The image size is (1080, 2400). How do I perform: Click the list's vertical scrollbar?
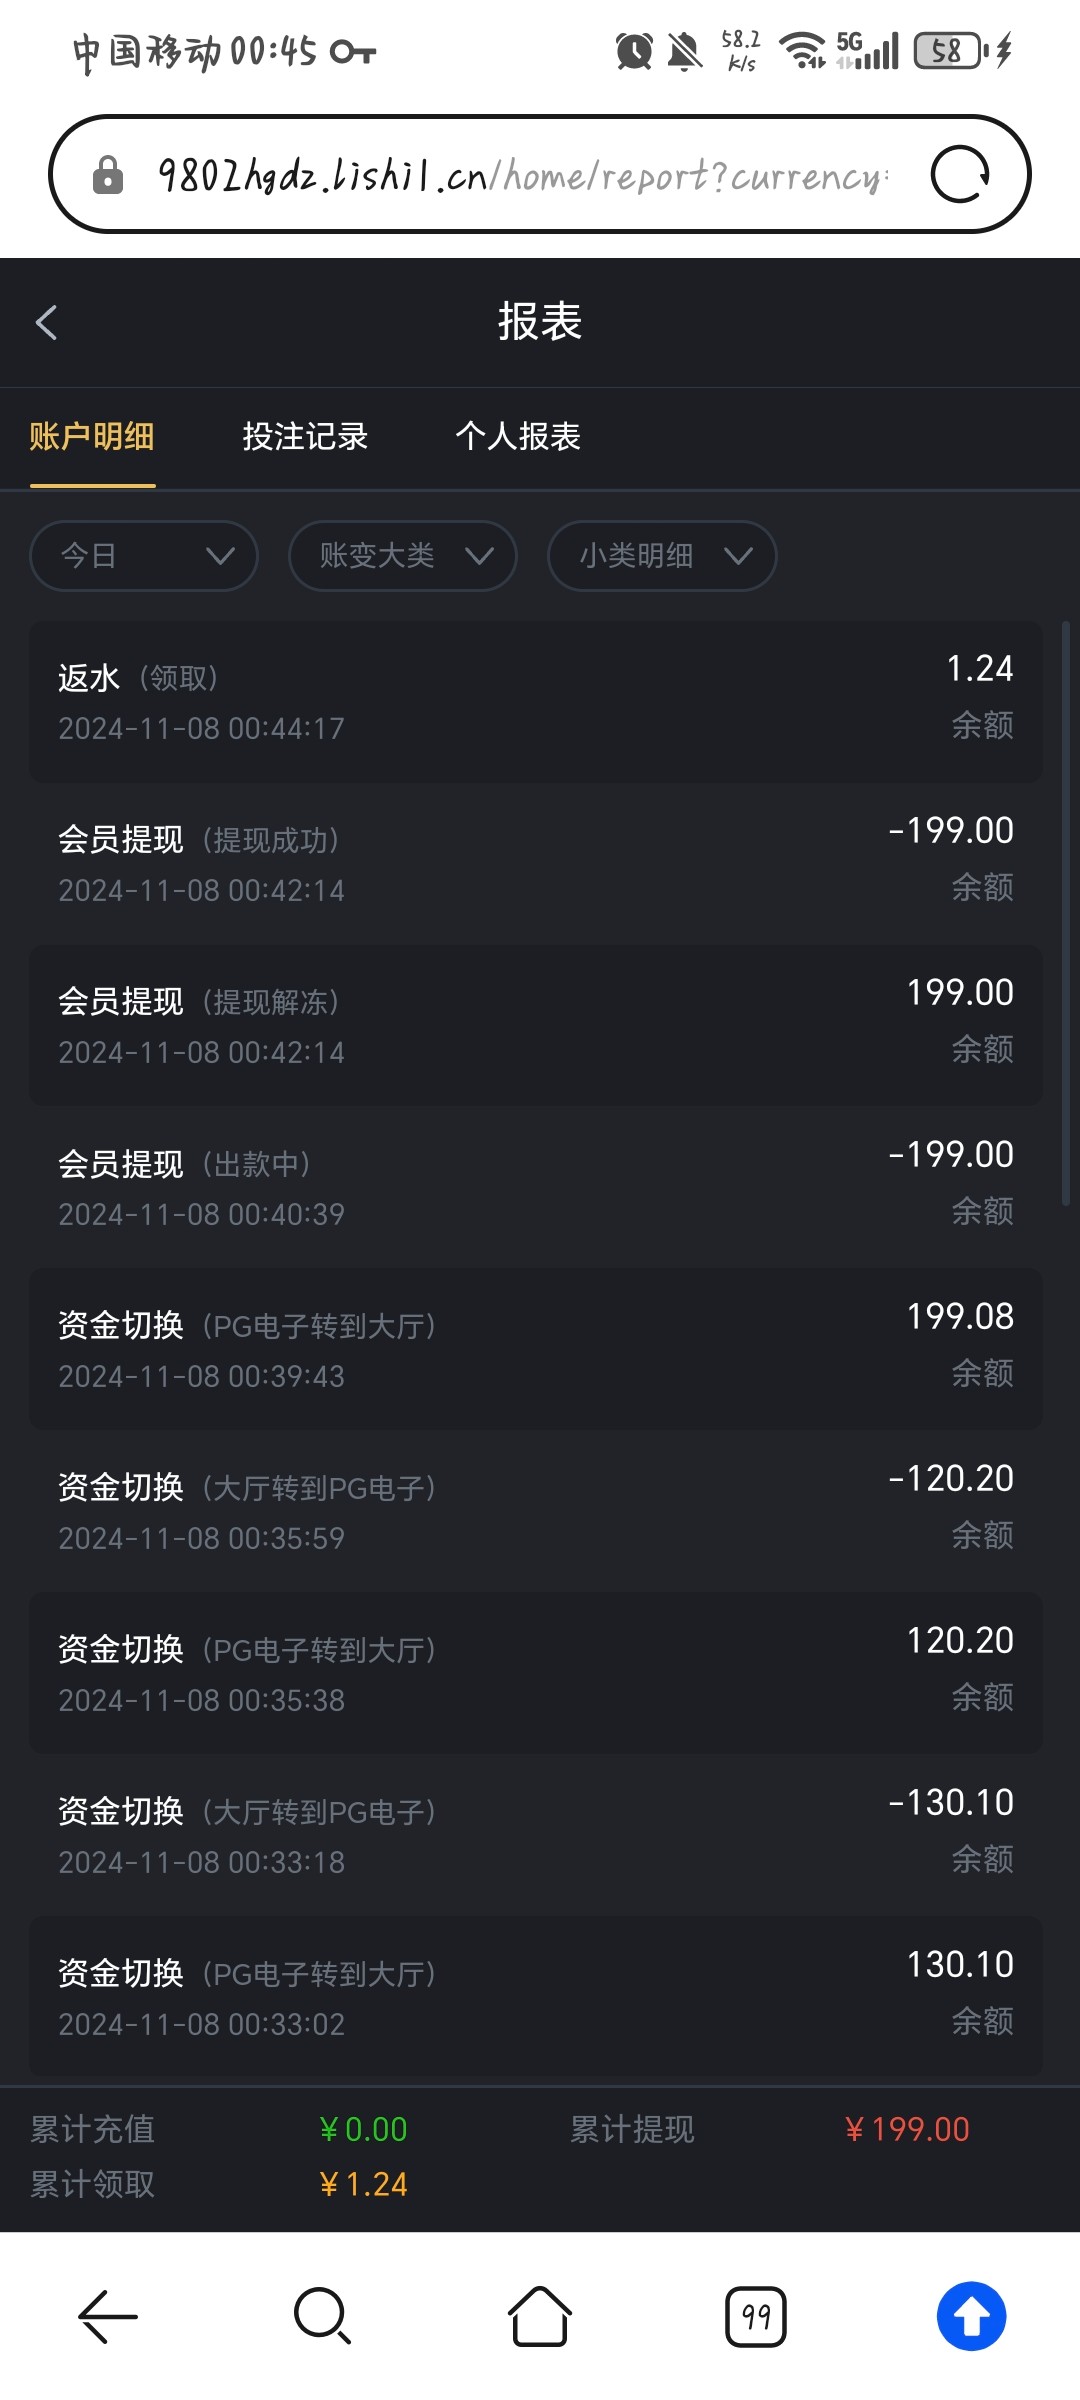tap(1066, 912)
